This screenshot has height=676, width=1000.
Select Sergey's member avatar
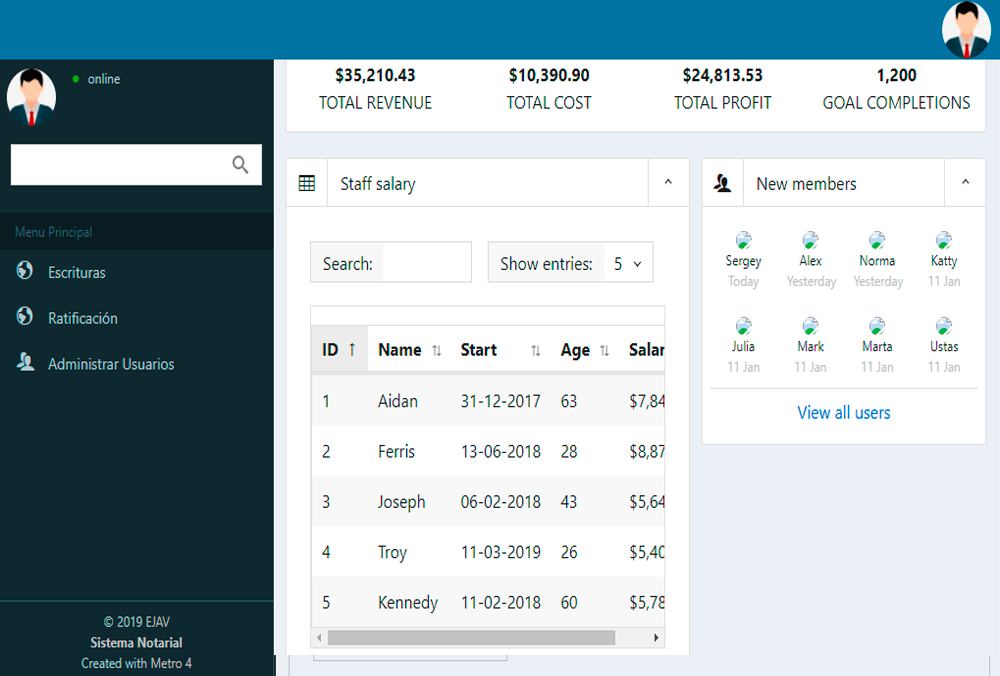coord(743,240)
